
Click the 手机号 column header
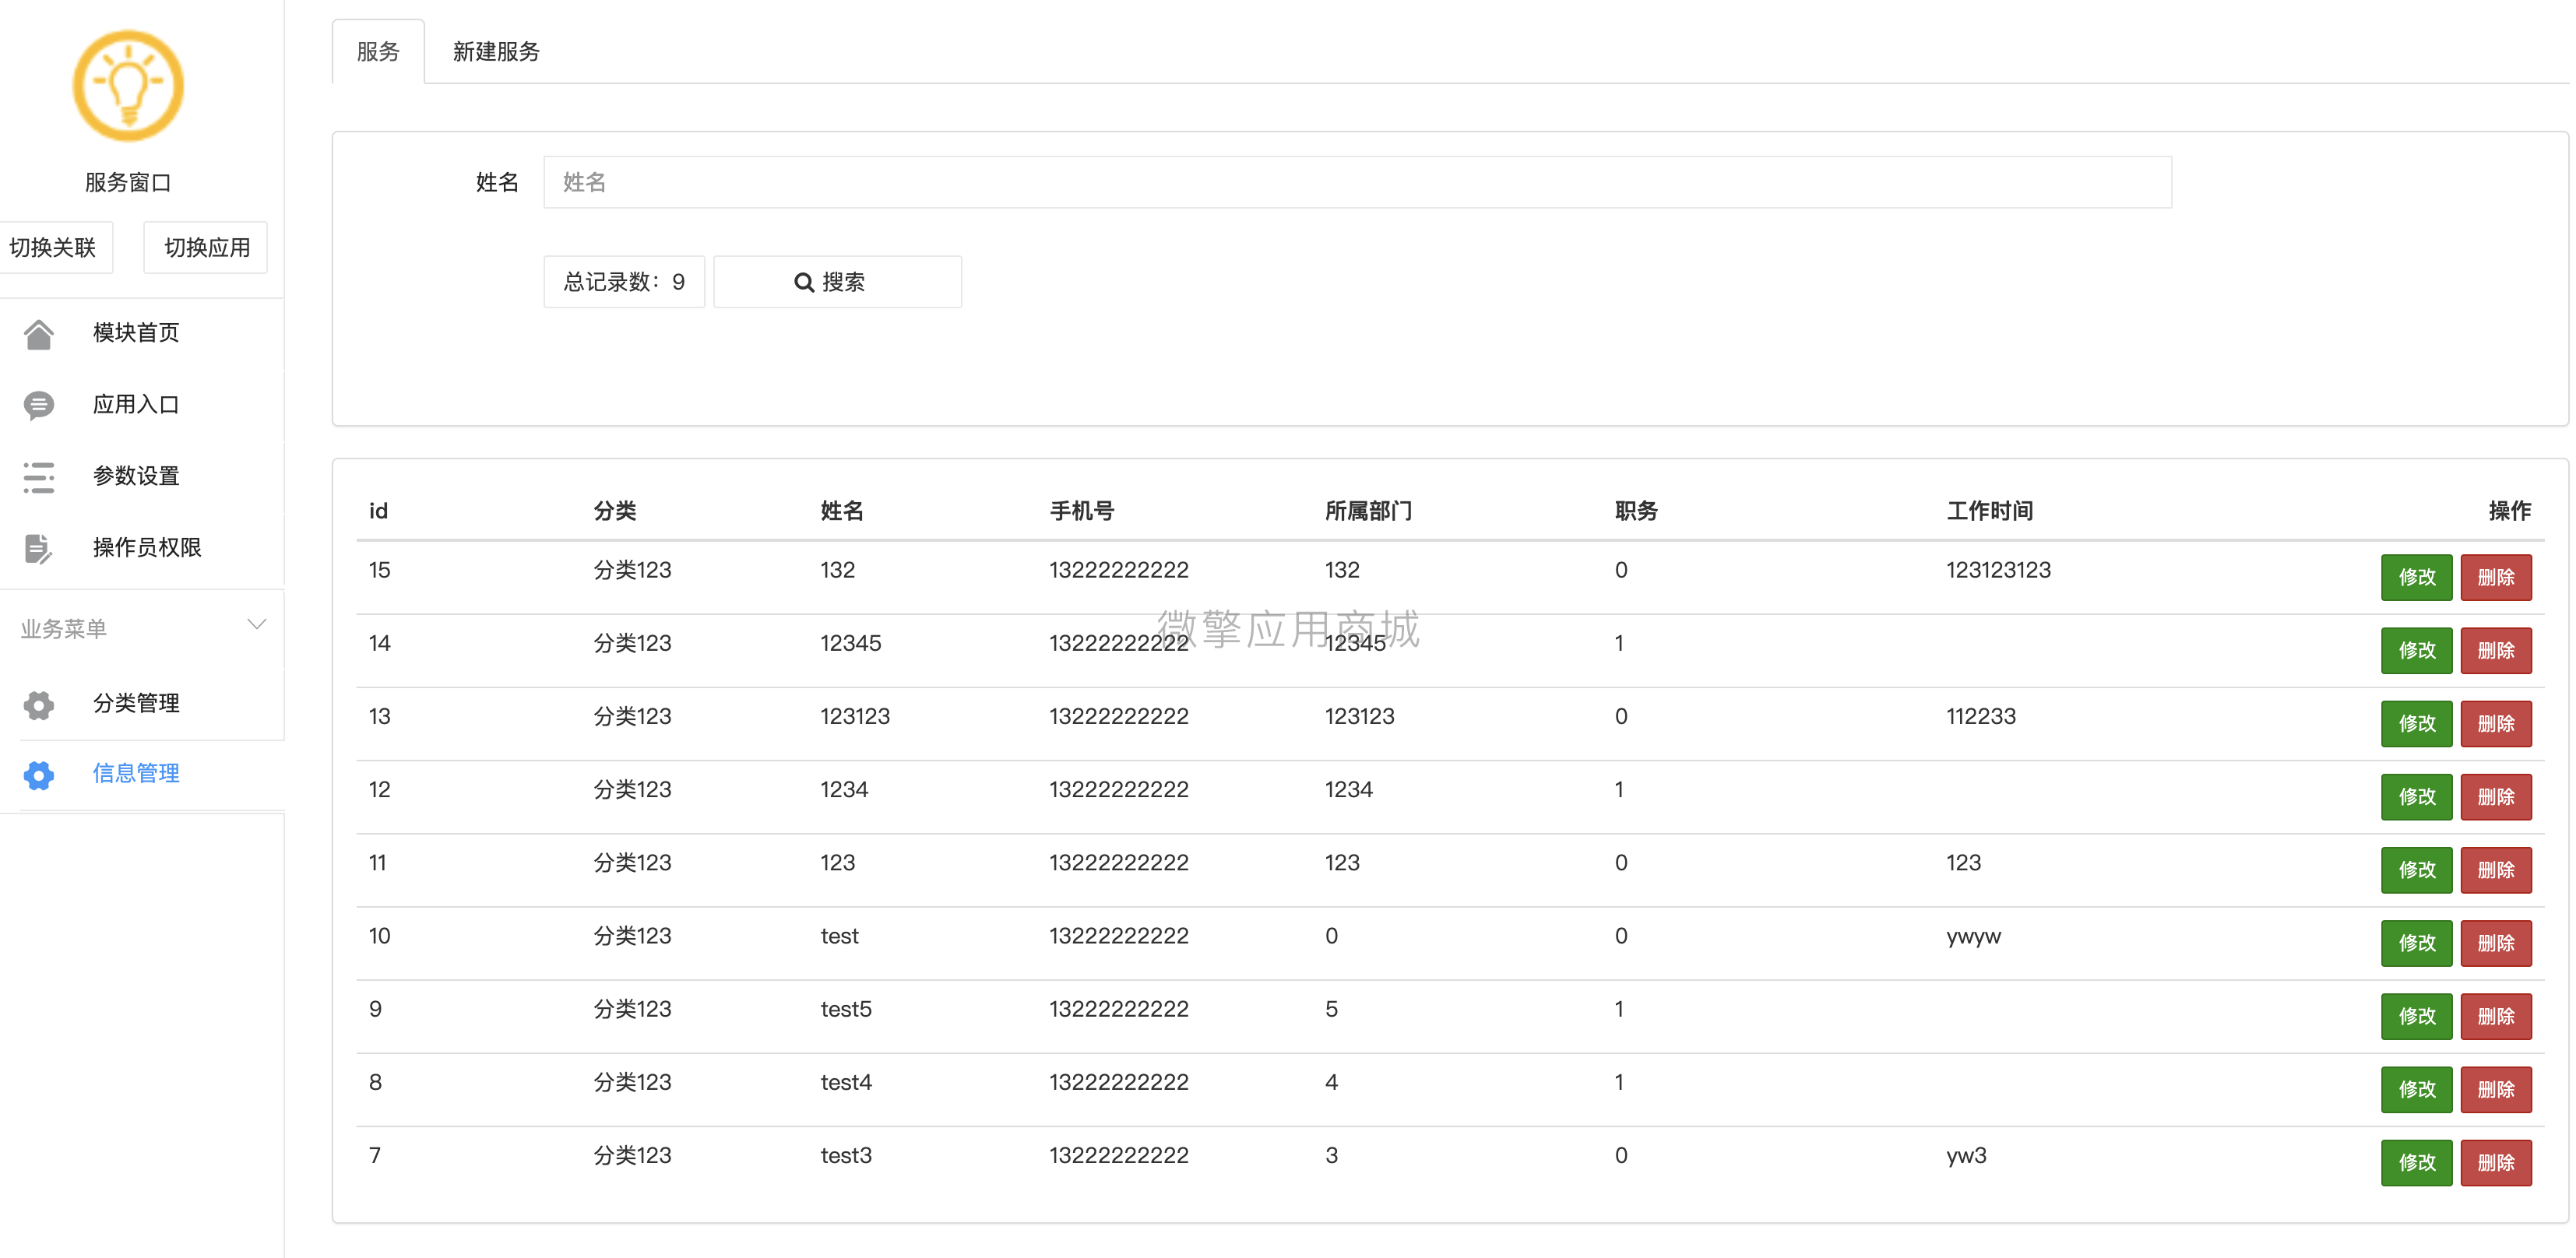(x=1081, y=511)
